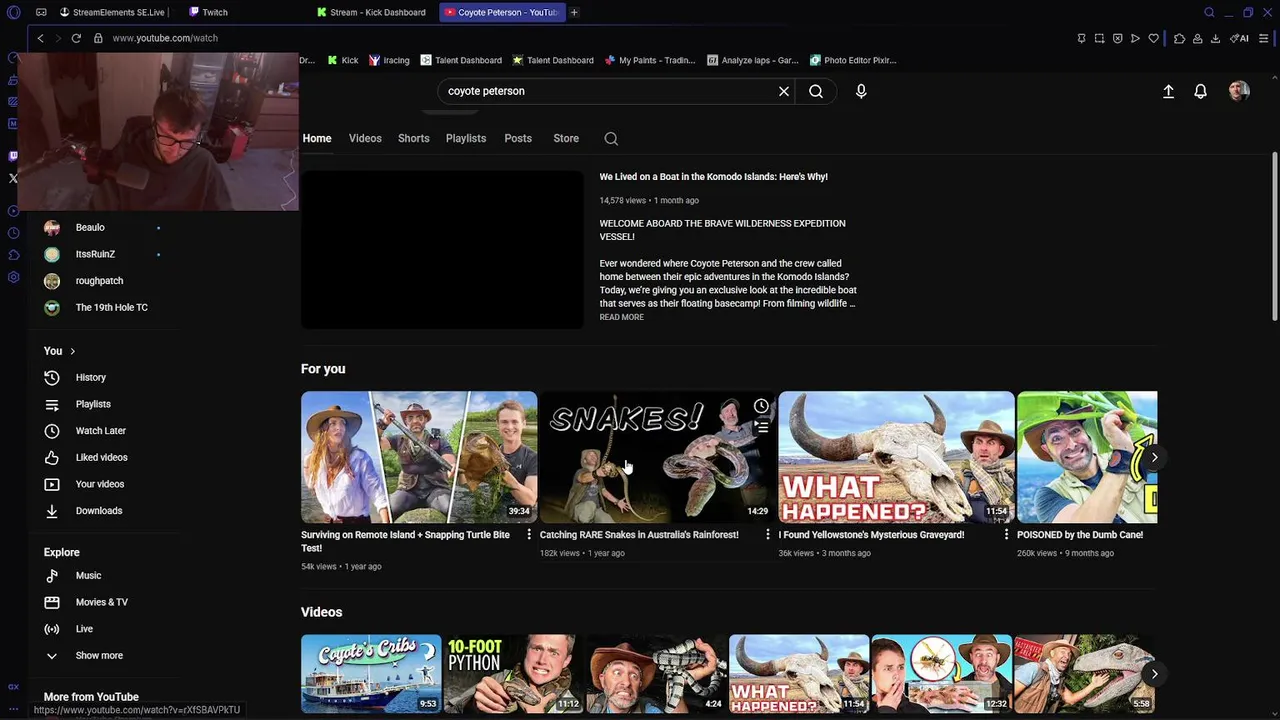
Task: Switch to the Posts channel tab
Action: (x=518, y=139)
